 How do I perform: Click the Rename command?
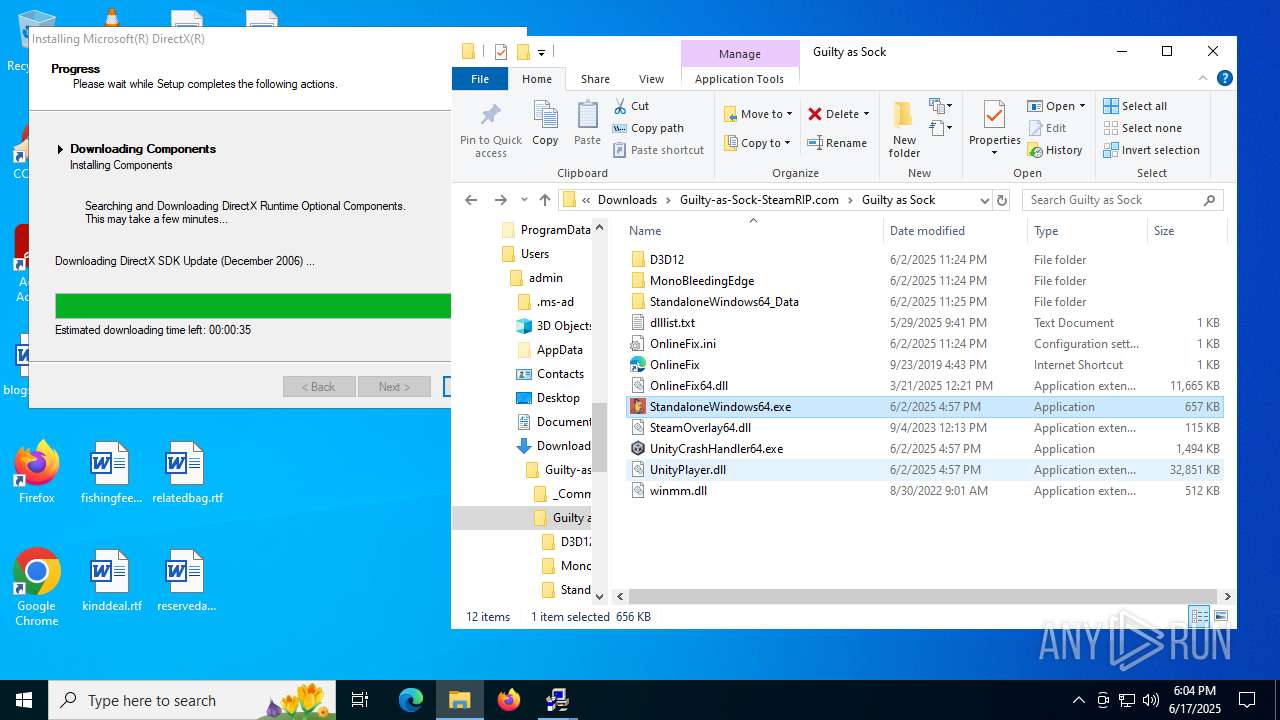[x=837, y=143]
